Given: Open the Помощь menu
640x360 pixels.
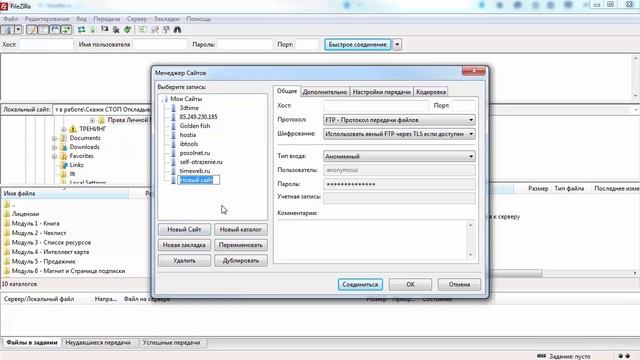Looking at the screenshot, I should [x=198, y=19].
